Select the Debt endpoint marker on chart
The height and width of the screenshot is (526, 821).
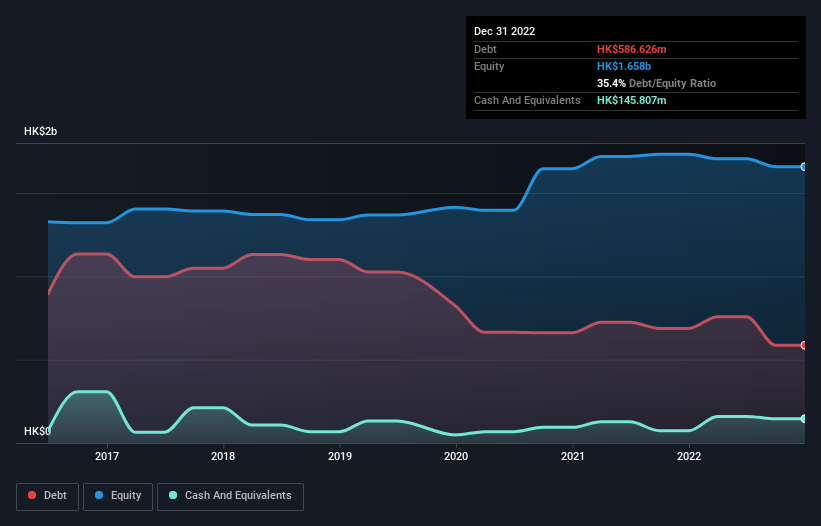[804, 345]
